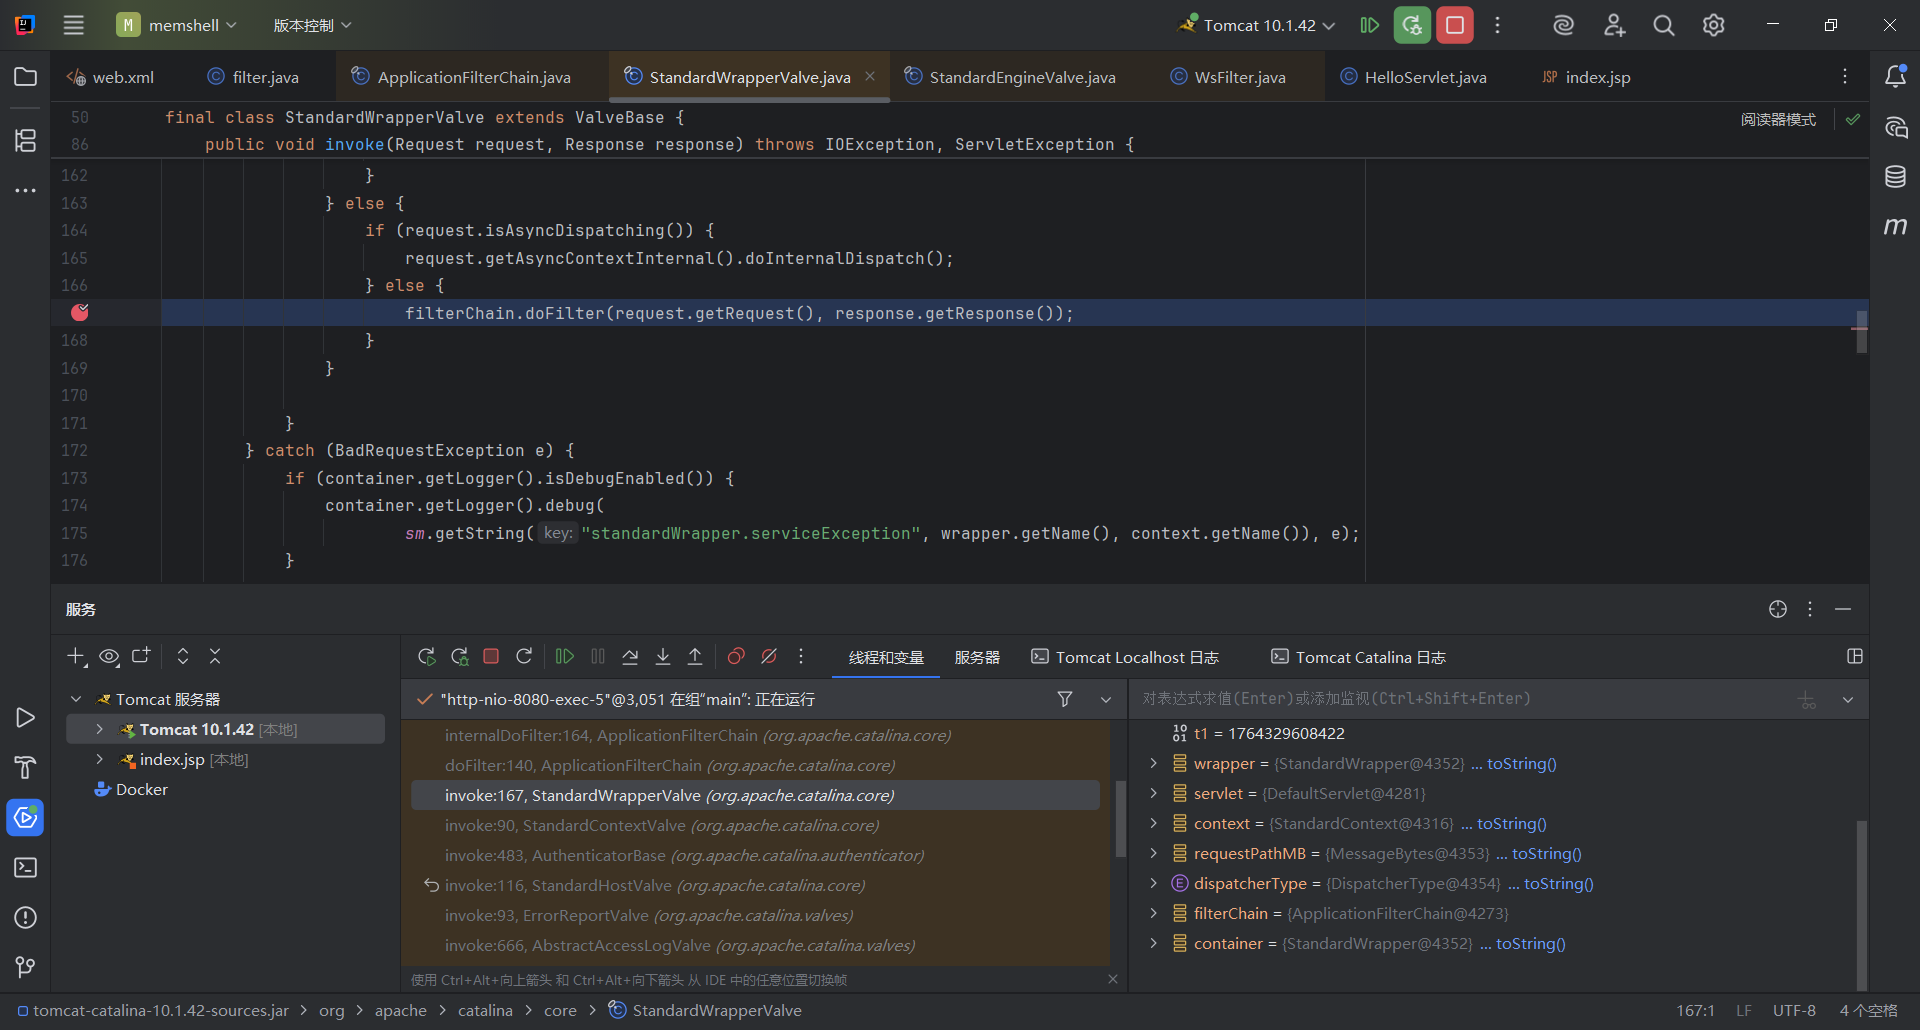
Task: Click the Step Over debug icon
Action: [x=630, y=657]
